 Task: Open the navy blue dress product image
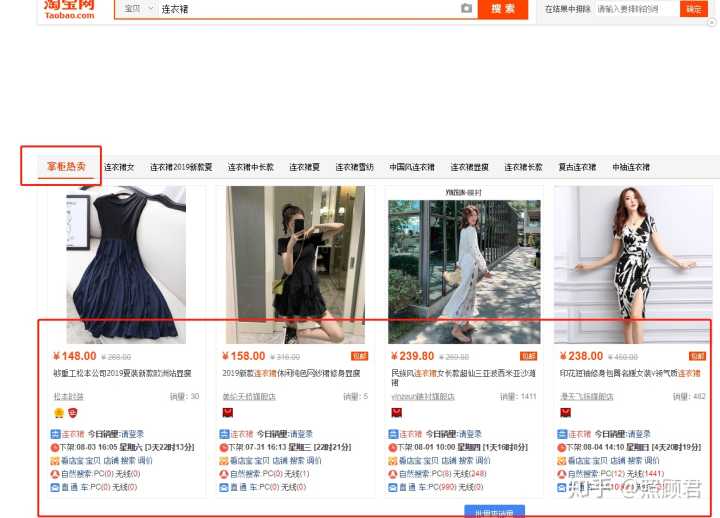[x=126, y=265]
